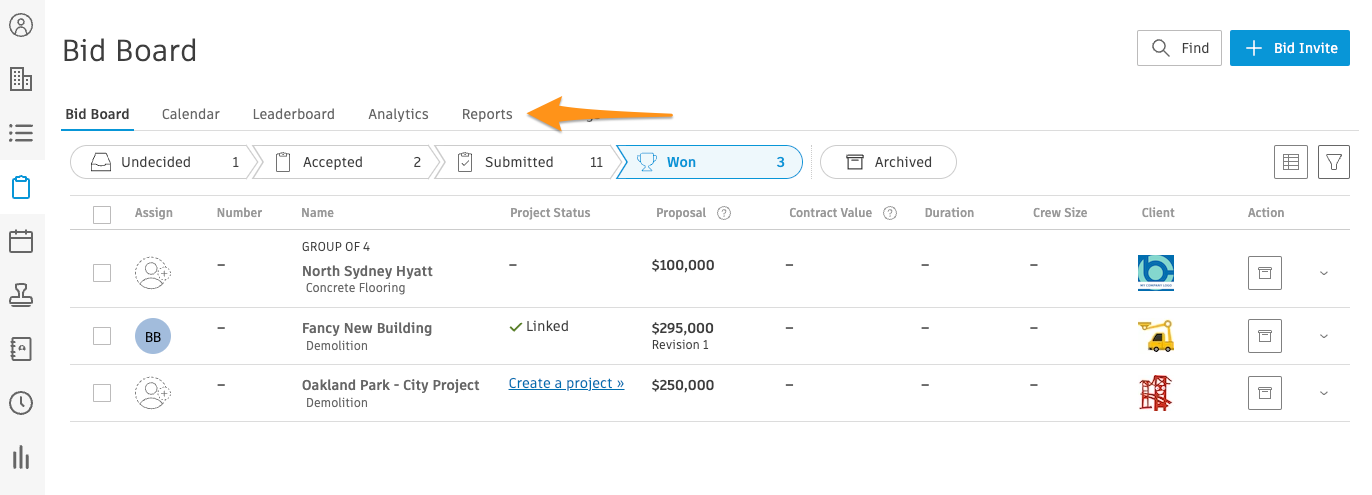
Task: Click the filter funnel icon
Action: coord(1334,162)
